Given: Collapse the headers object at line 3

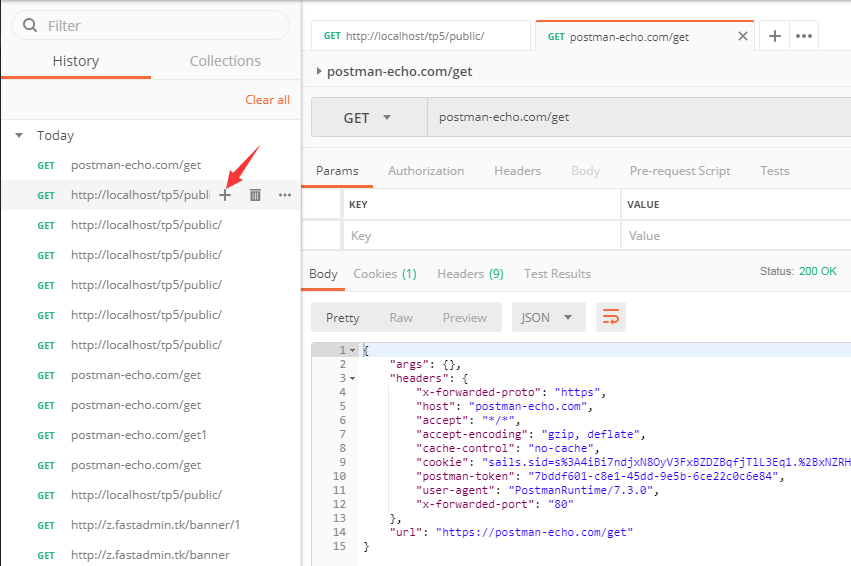Looking at the screenshot, I should 352,378.
